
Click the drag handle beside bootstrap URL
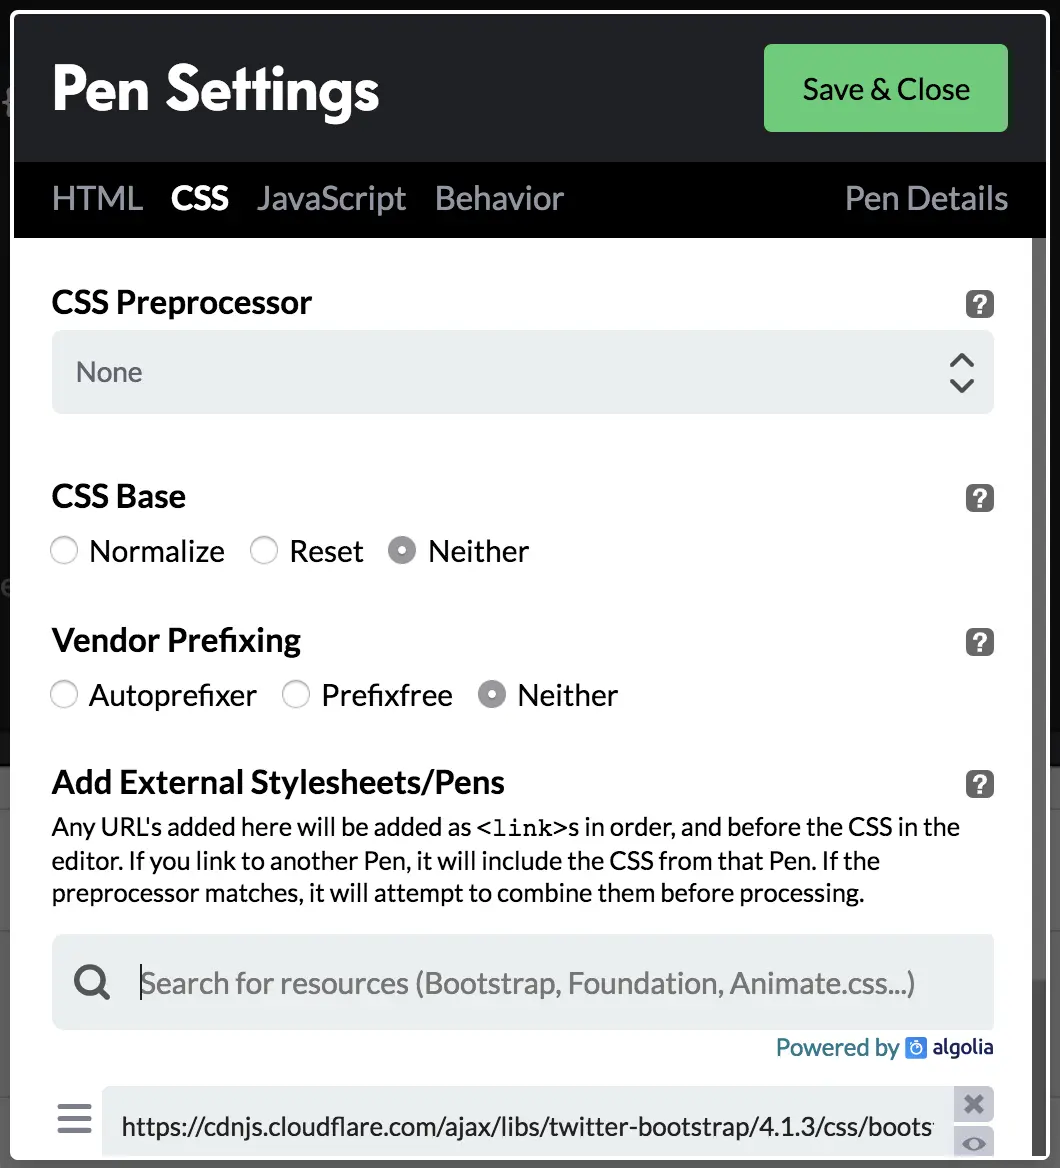click(x=74, y=1118)
